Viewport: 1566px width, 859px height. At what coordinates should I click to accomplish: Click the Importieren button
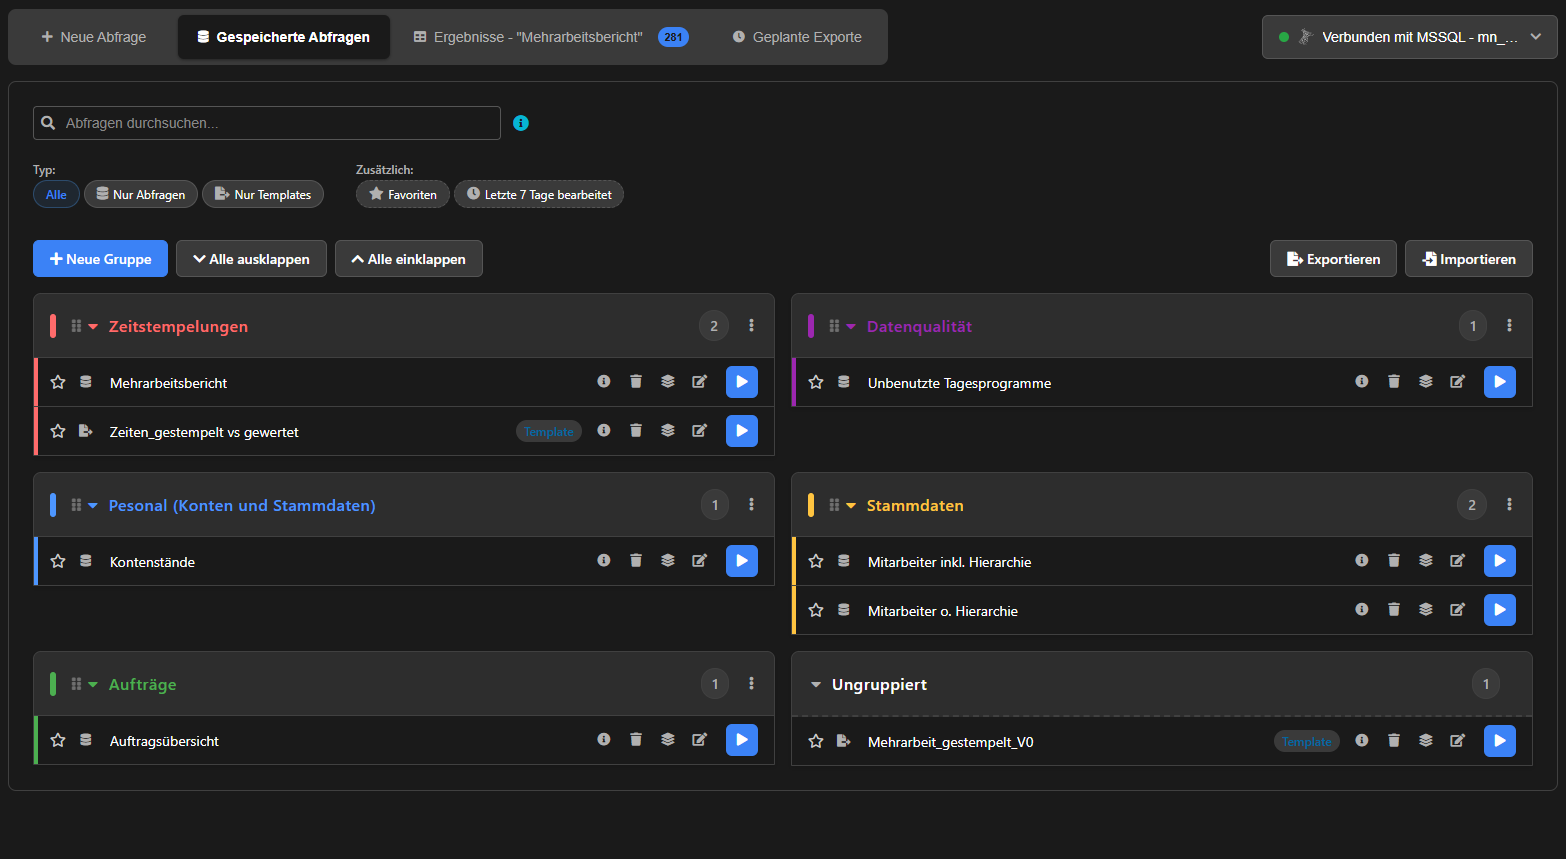click(x=1468, y=259)
